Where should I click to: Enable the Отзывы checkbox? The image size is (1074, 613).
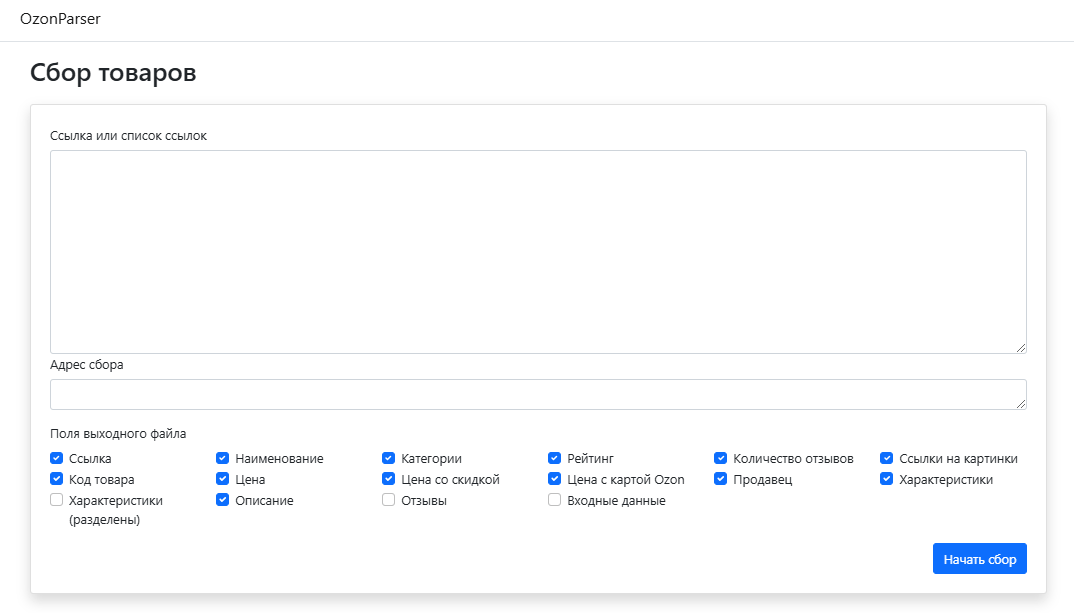[x=389, y=500]
